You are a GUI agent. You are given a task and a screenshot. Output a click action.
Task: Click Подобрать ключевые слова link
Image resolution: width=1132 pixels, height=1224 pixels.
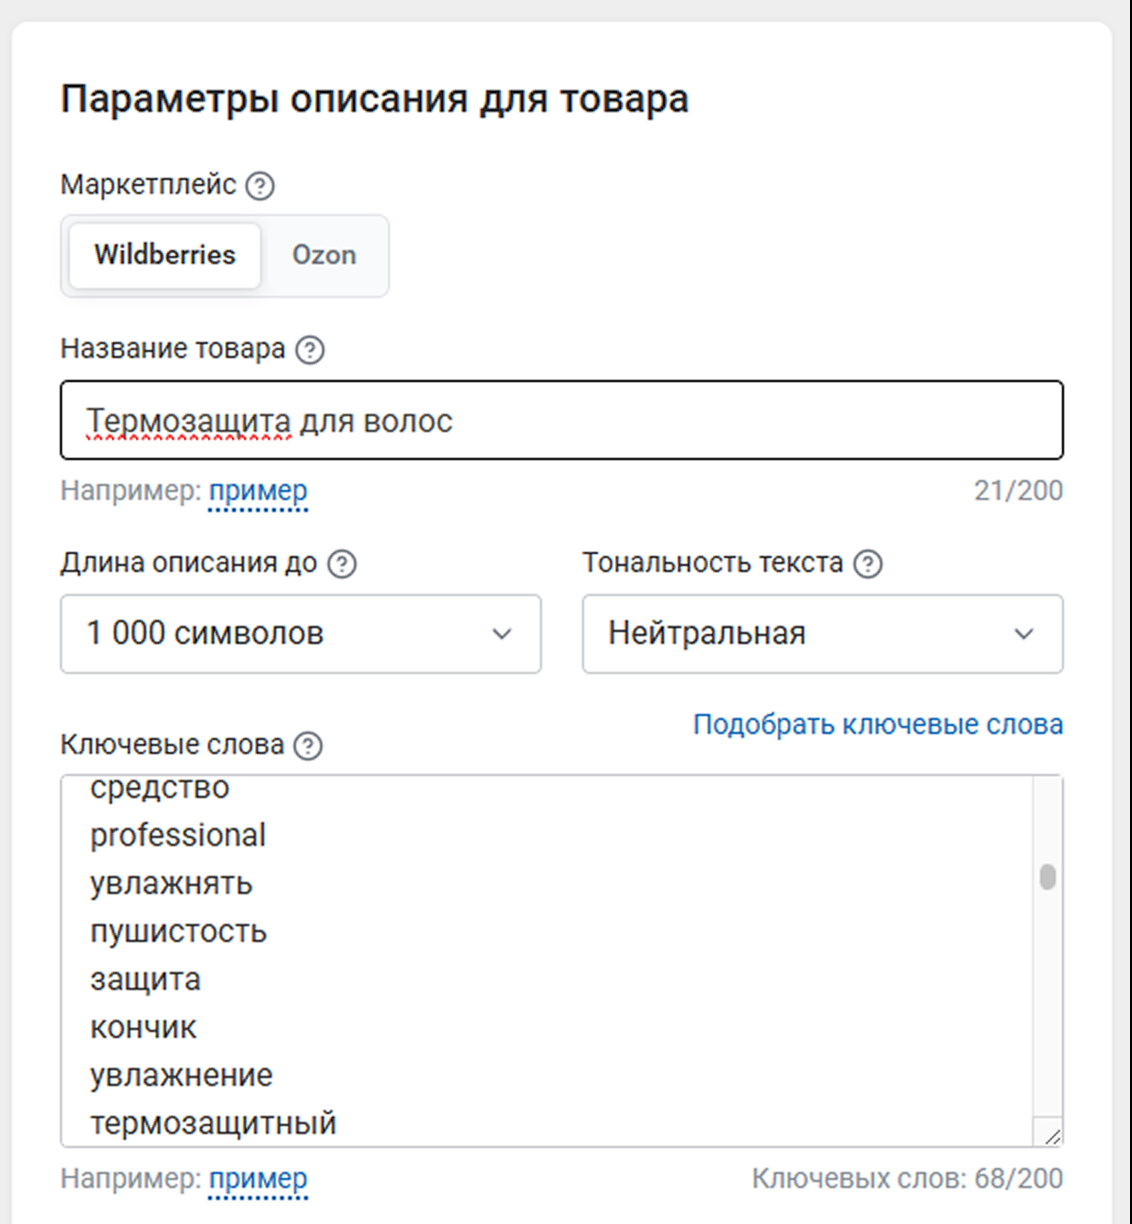click(877, 725)
